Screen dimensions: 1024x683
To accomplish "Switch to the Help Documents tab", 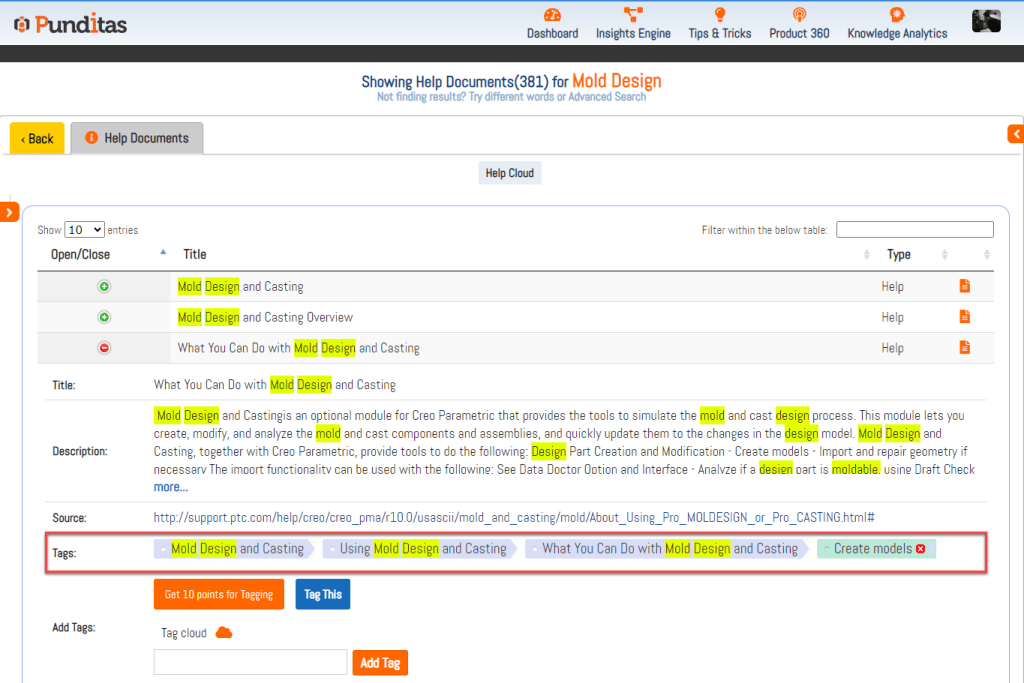I will coord(137,138).
